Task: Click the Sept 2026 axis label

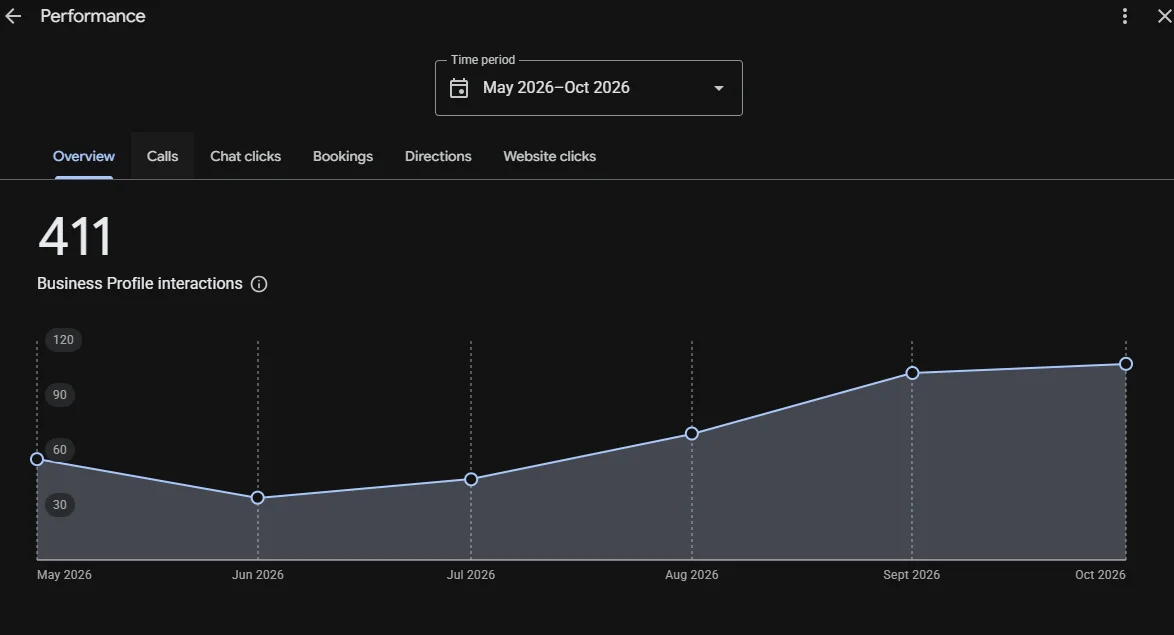Action: pyautogui.click(x=911, y=574)
